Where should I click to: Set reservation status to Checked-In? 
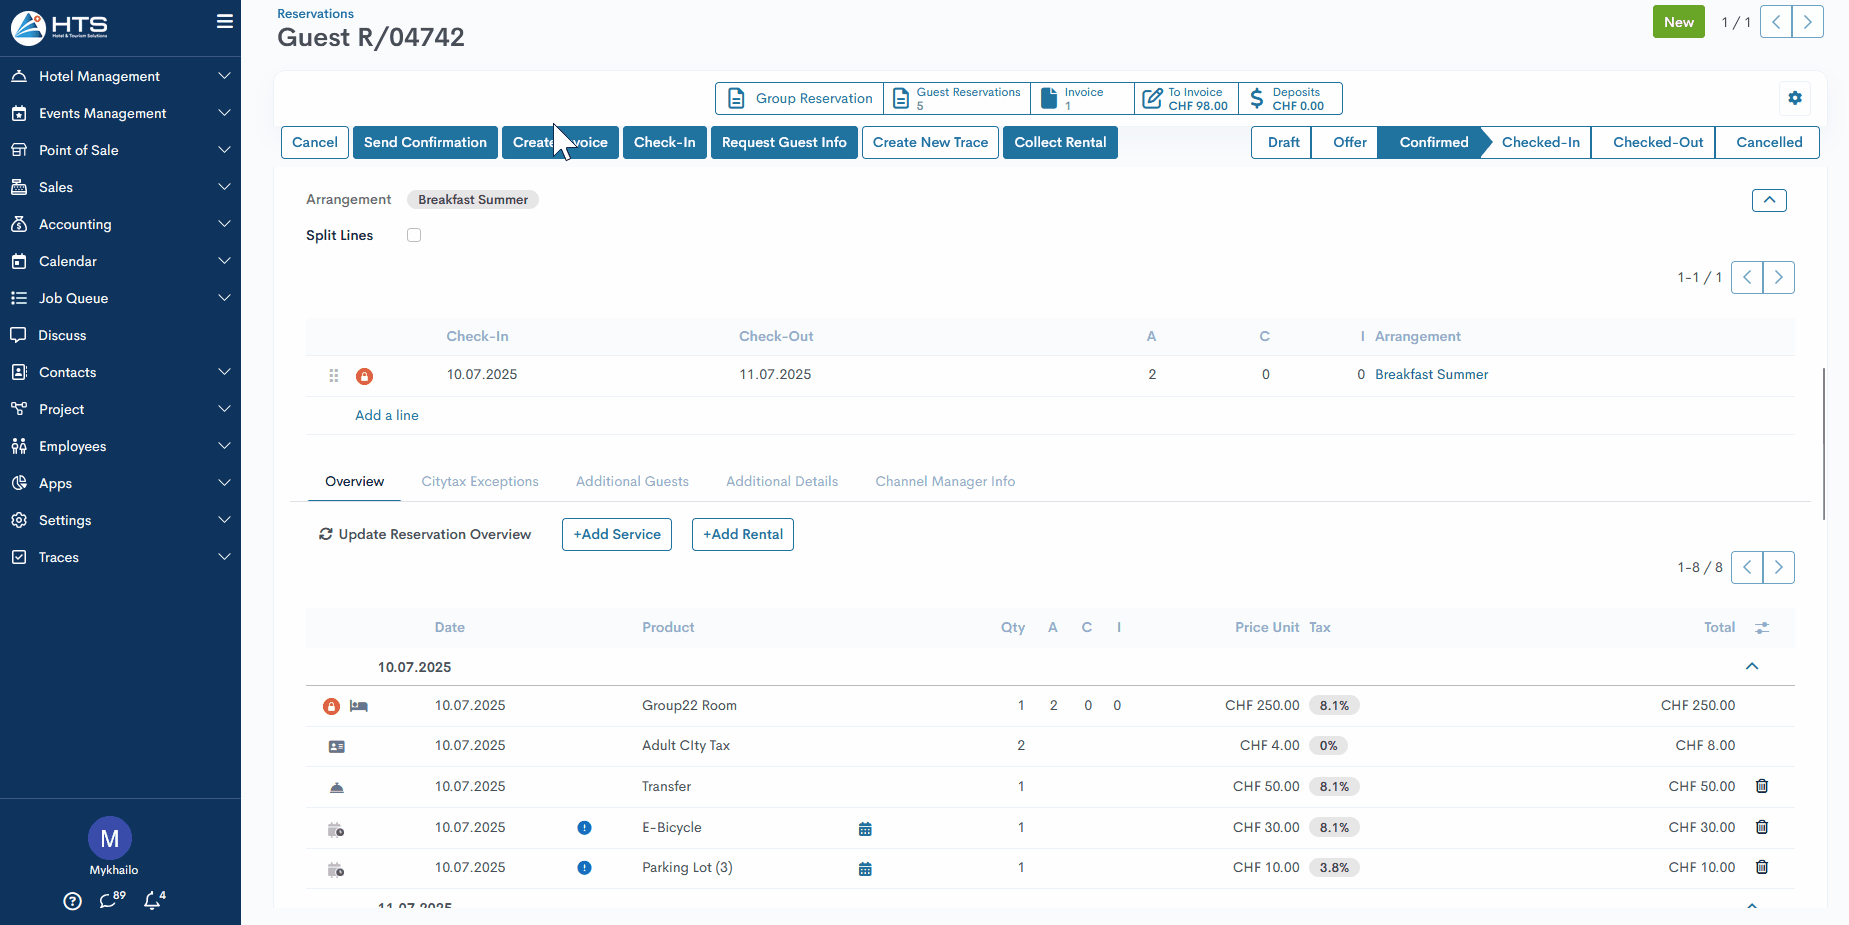point(1539,143)
